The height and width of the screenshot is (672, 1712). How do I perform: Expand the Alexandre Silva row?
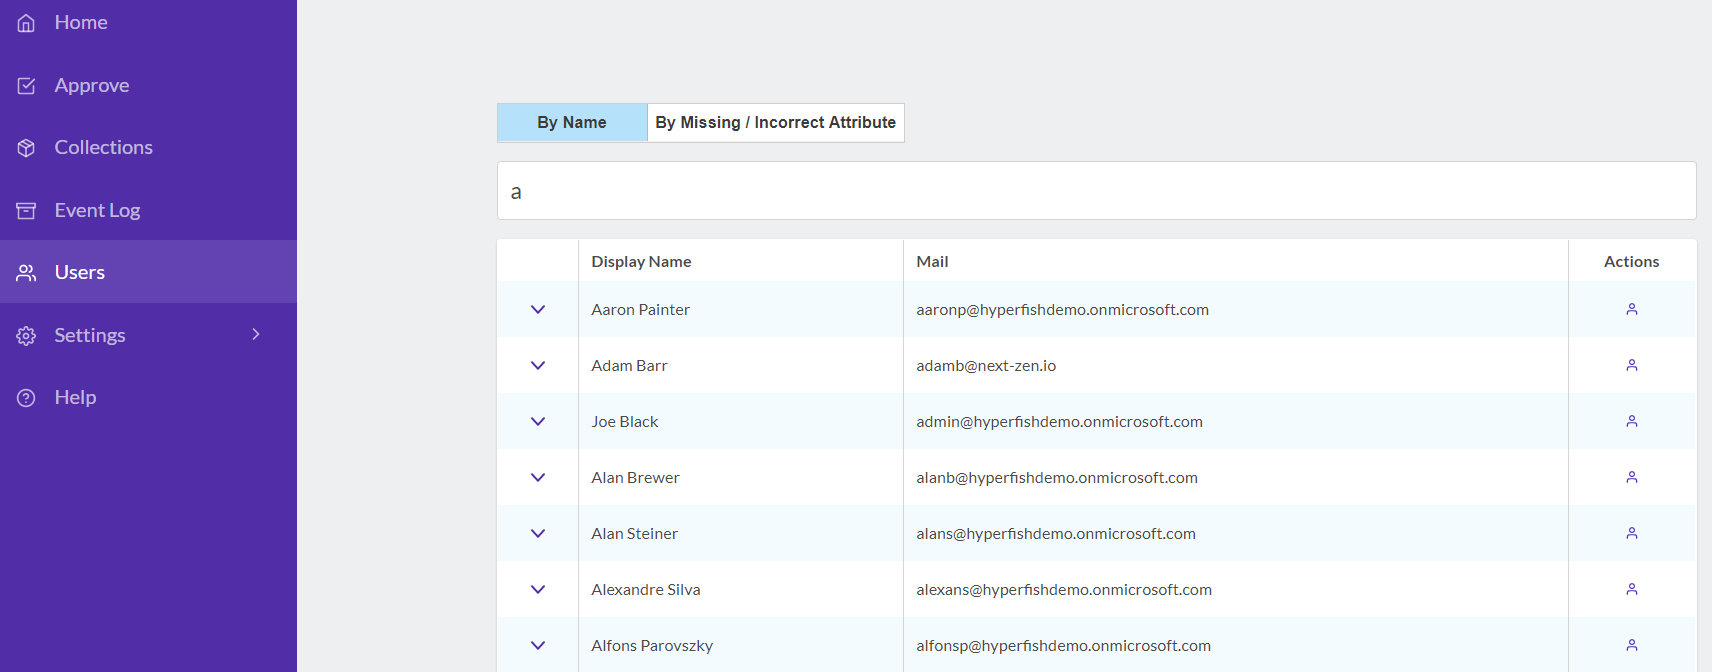[x=538, y=590]
